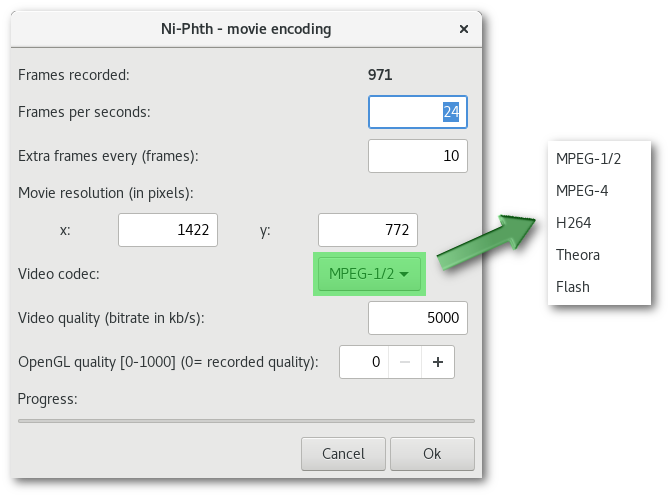670x497 pixels.
Task: Click the Movie resolution (in pixels) label
Action: pos(105,192)
